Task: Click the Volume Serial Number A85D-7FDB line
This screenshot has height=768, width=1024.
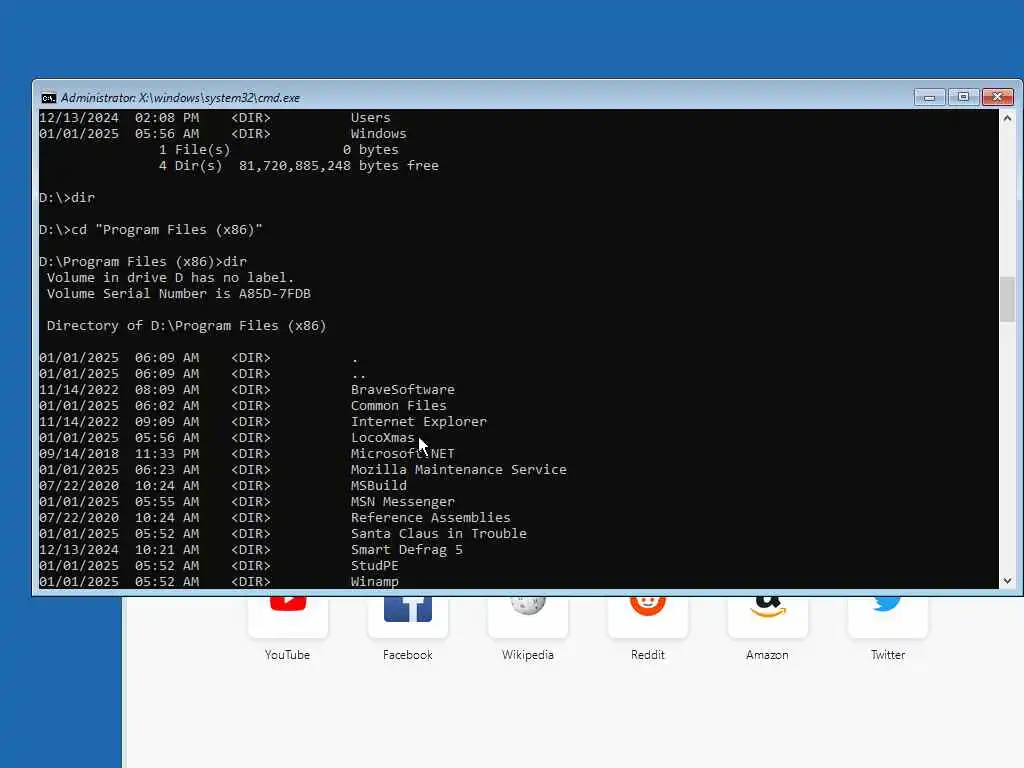Action: tap(178, 294)
